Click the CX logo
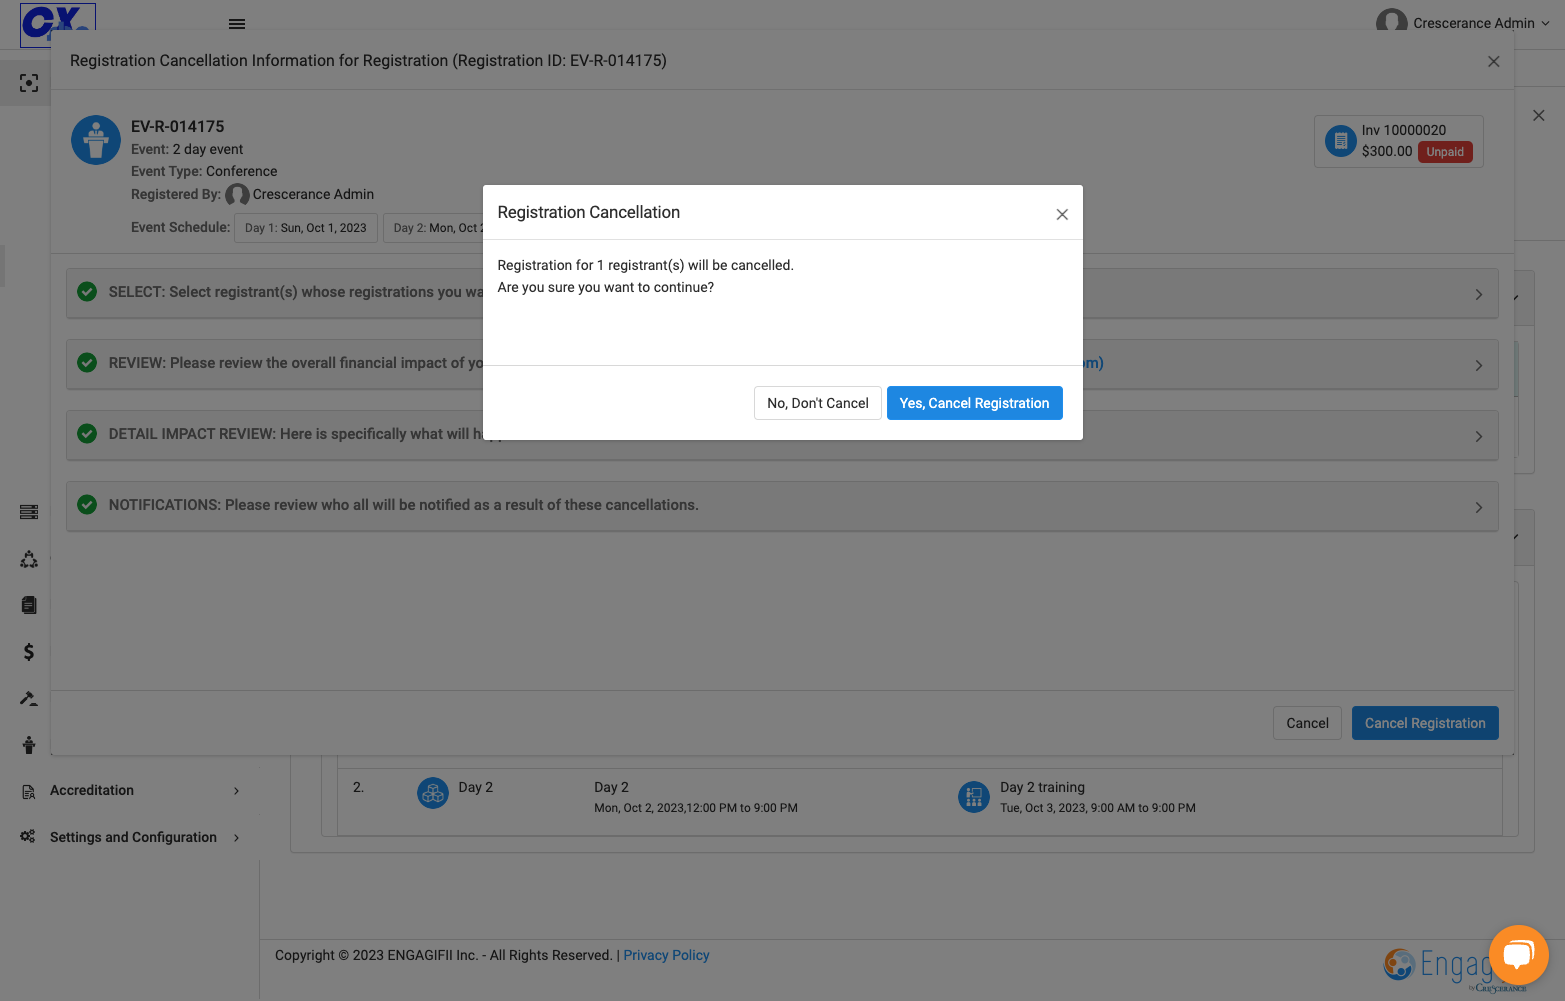The width and height of the screenshot is (1565, 1001). point(58,25)
